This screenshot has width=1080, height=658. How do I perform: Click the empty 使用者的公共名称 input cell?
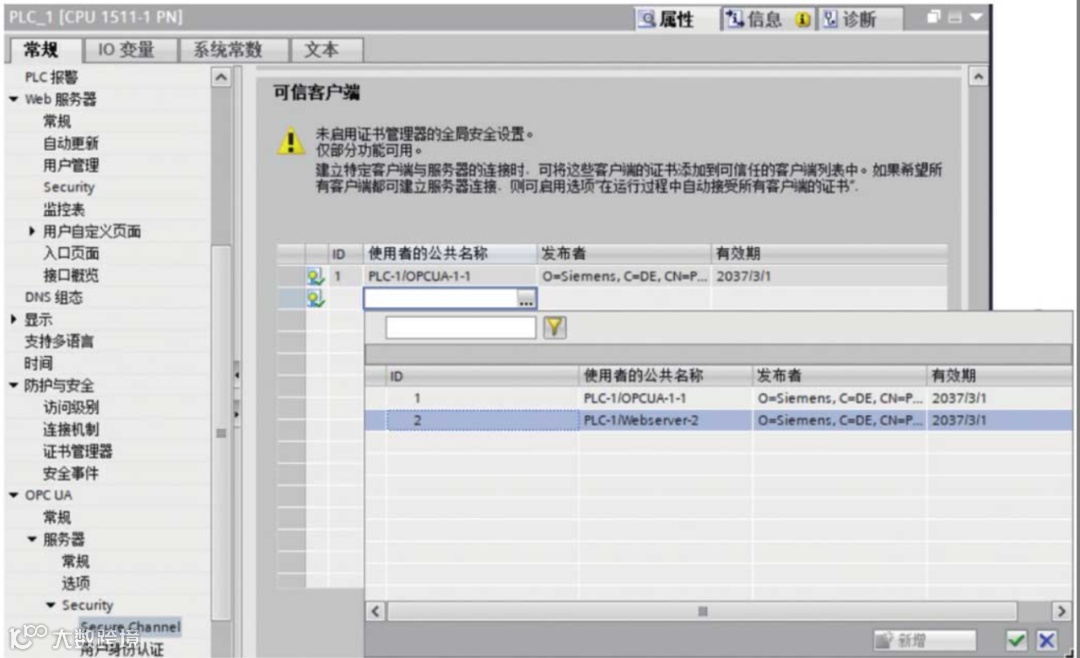click(441, 298)
